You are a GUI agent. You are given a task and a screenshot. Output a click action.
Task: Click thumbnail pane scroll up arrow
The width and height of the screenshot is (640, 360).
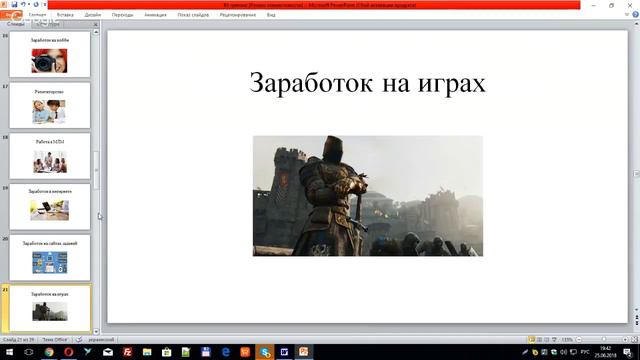click(96, 32)
